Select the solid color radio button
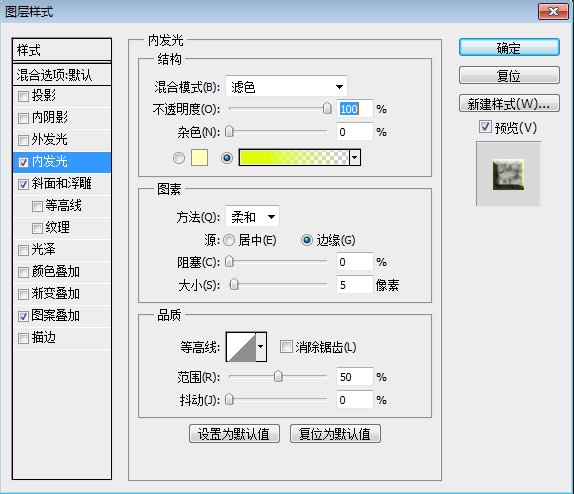 (179, 158)
